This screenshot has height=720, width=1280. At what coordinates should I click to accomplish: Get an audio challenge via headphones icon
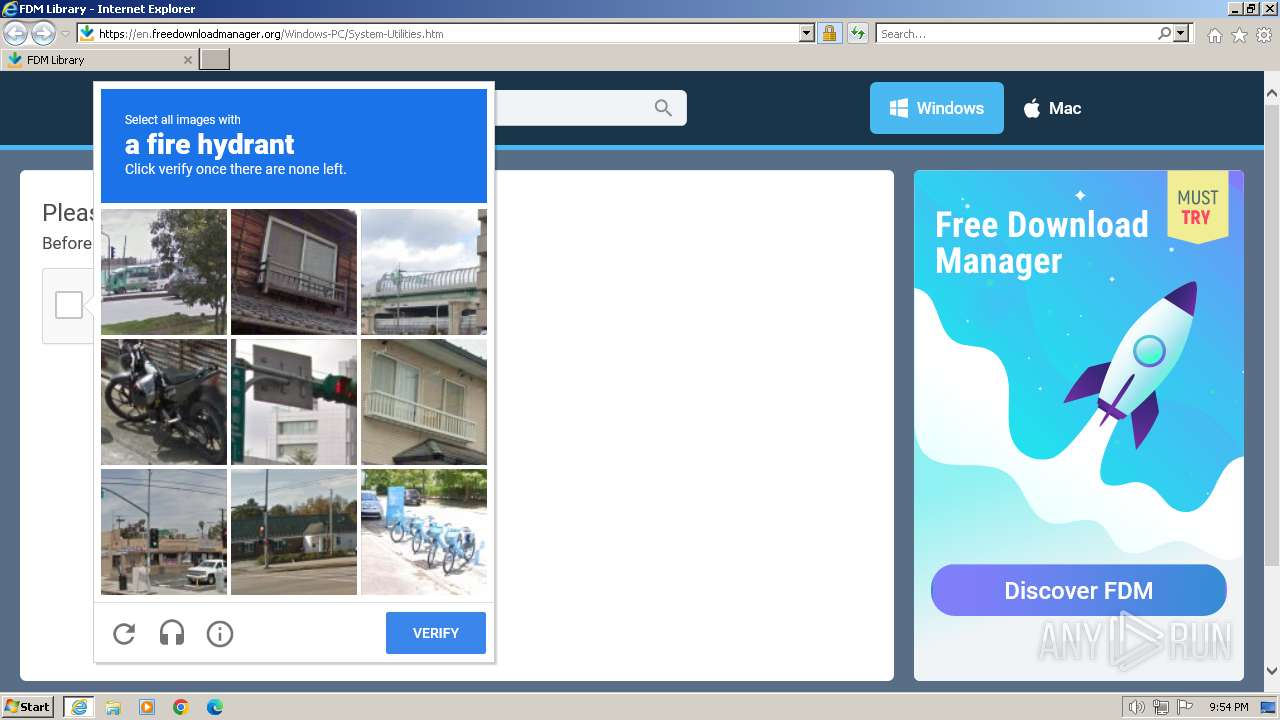tap(172, 633)
